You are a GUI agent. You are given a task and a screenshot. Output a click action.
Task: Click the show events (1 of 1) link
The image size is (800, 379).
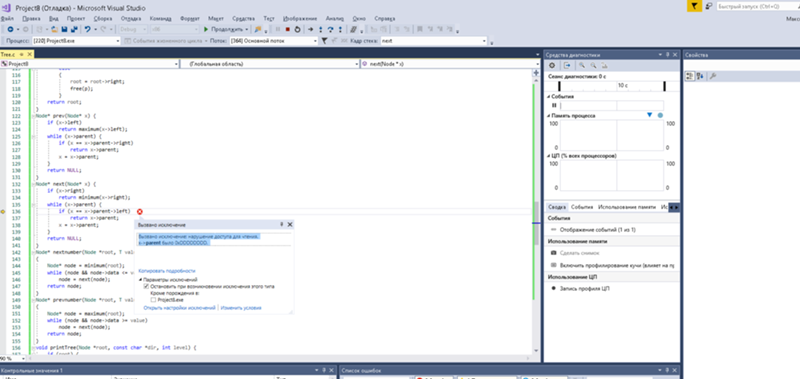coord(597,230)
